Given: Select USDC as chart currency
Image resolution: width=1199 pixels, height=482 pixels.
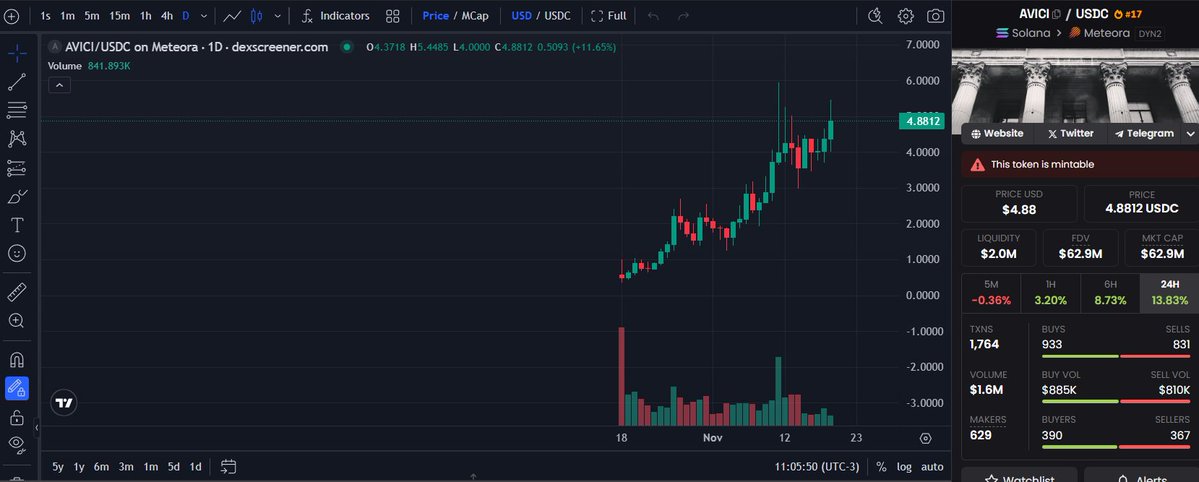Looking at the screenshot, I should coord(557,15).
